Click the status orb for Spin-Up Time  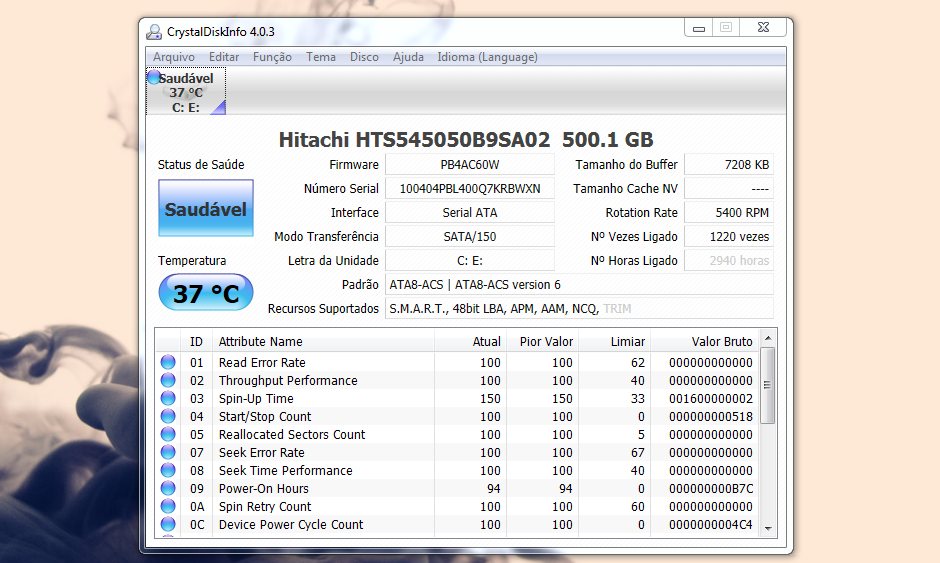click(x=168, y=398)
